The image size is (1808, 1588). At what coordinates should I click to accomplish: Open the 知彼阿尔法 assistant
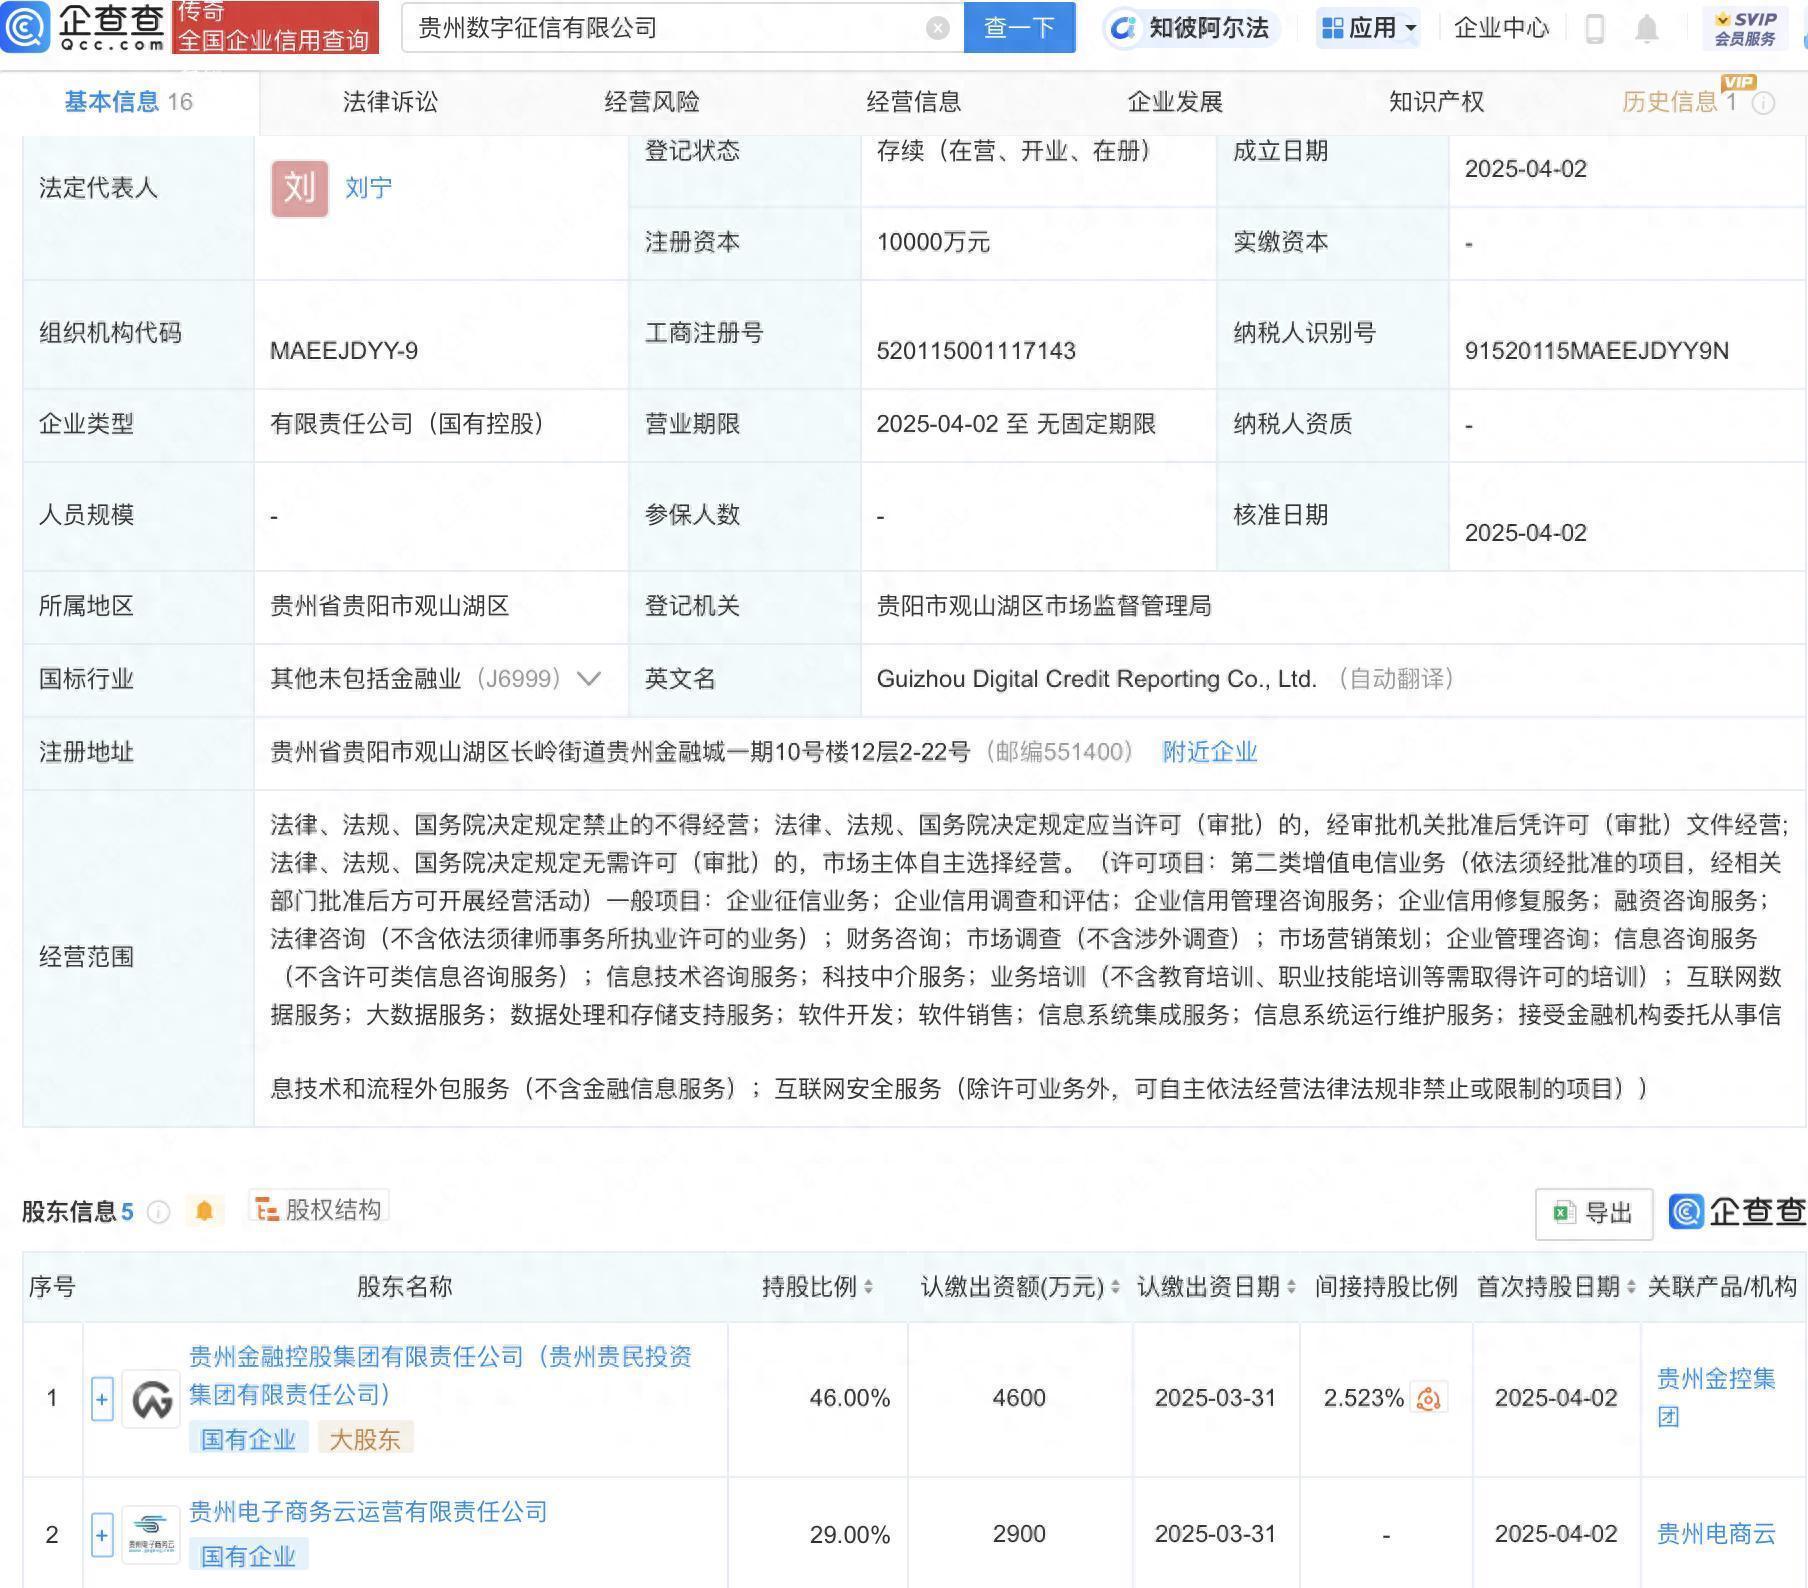click(1190, 28)
